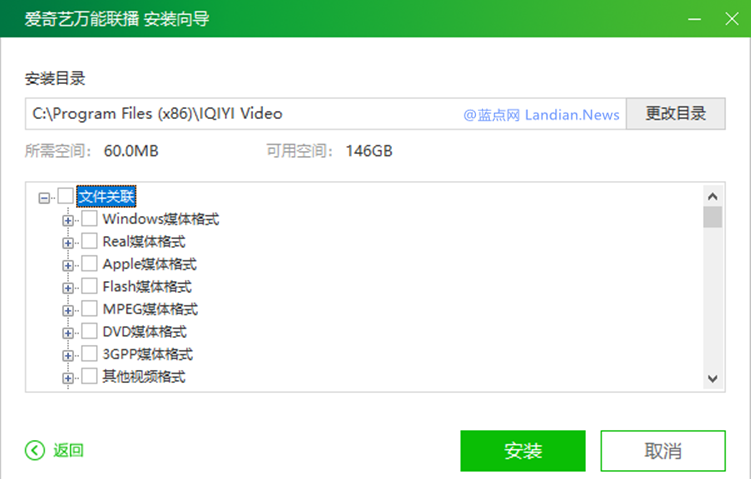Image resolution: width=751 pixels, height=479 pixels.
Task: Click the 安装目录 heading text
Action: click(x=55, y=79)
